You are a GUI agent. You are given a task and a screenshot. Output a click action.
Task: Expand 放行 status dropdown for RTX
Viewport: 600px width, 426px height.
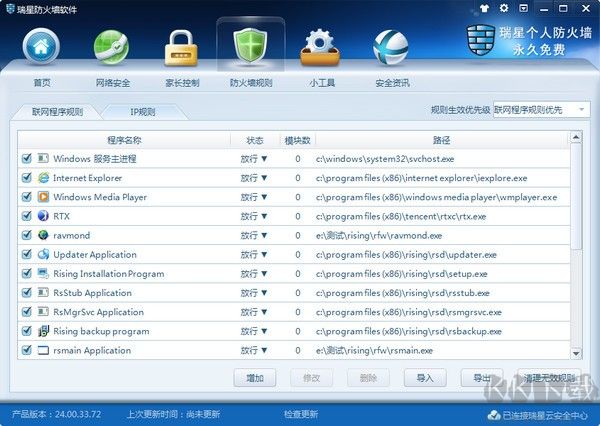point(254,216)
